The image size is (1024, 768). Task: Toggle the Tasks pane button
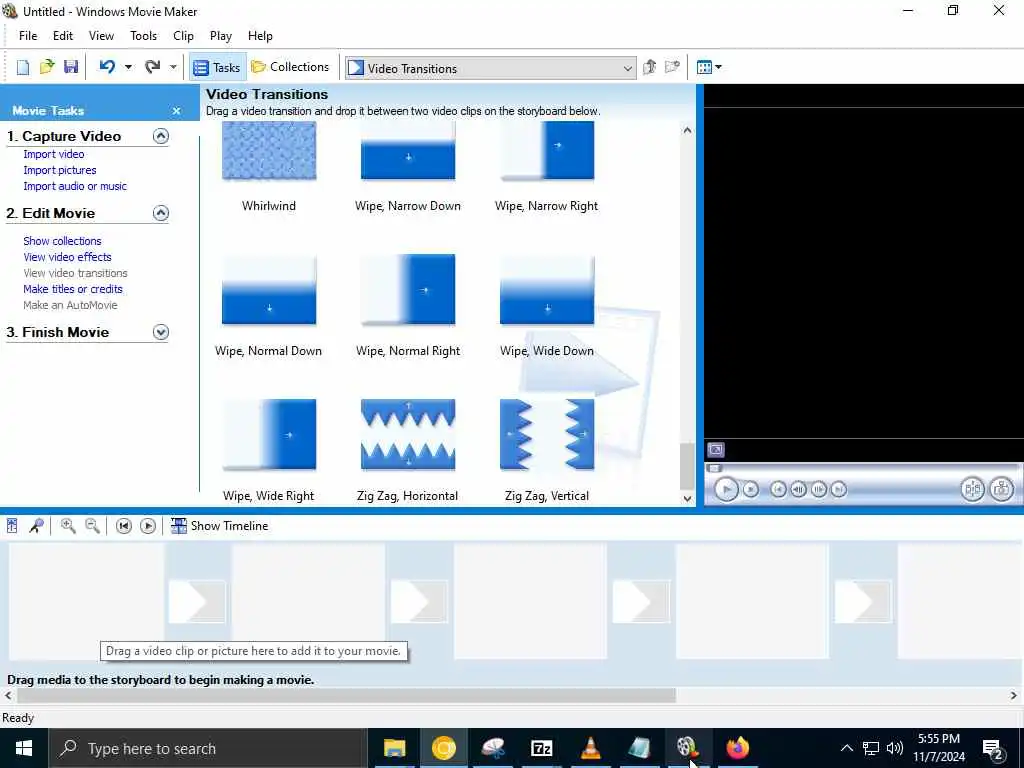click(217, 67)
